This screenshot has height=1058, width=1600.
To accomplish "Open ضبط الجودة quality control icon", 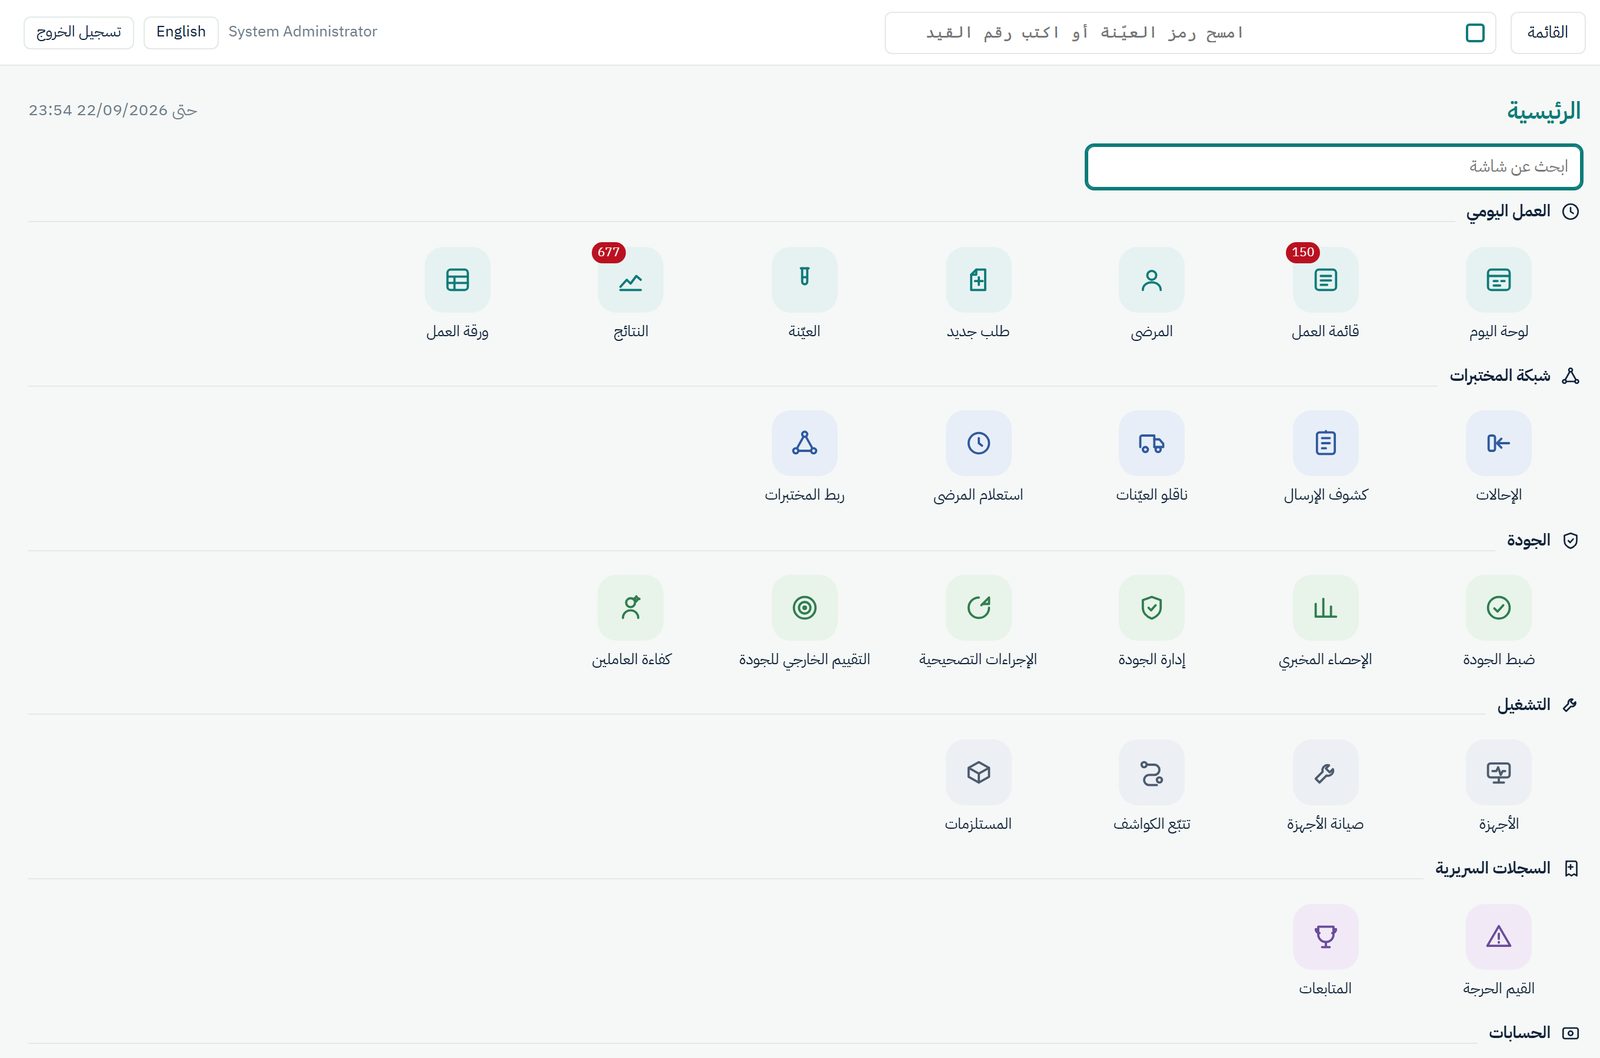I will [x=1498, y=607].
